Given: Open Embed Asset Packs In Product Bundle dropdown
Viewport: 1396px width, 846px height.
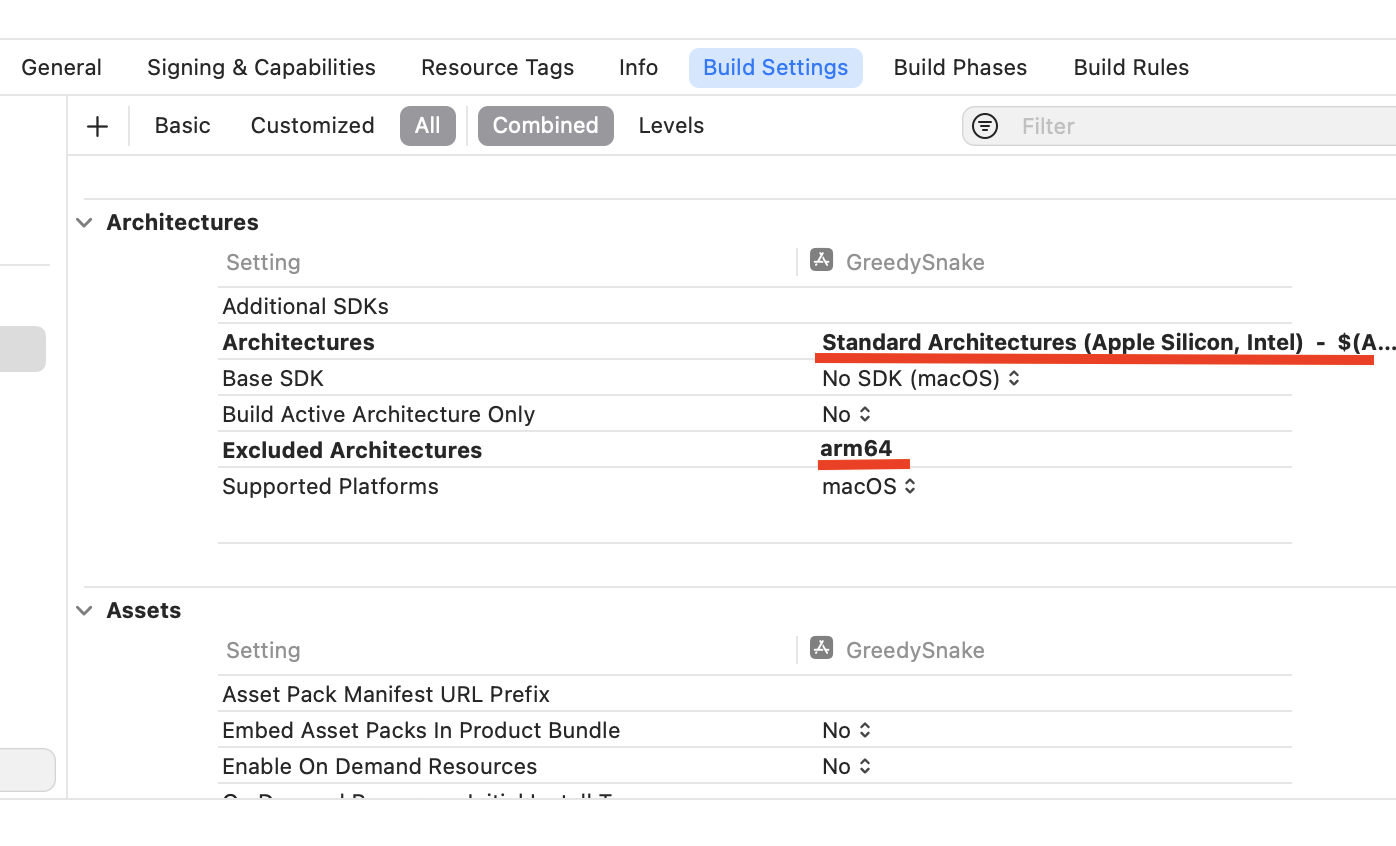Looking at the screenshot, I should click(x=847, y=730).
